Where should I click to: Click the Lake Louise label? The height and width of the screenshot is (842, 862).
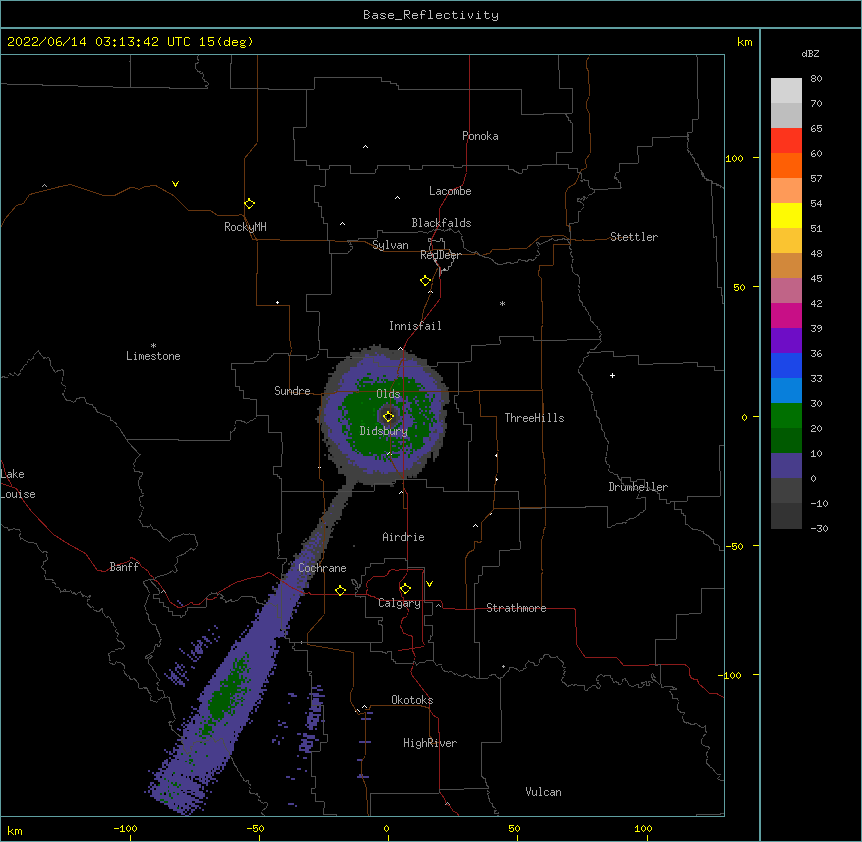click(18, 484)
